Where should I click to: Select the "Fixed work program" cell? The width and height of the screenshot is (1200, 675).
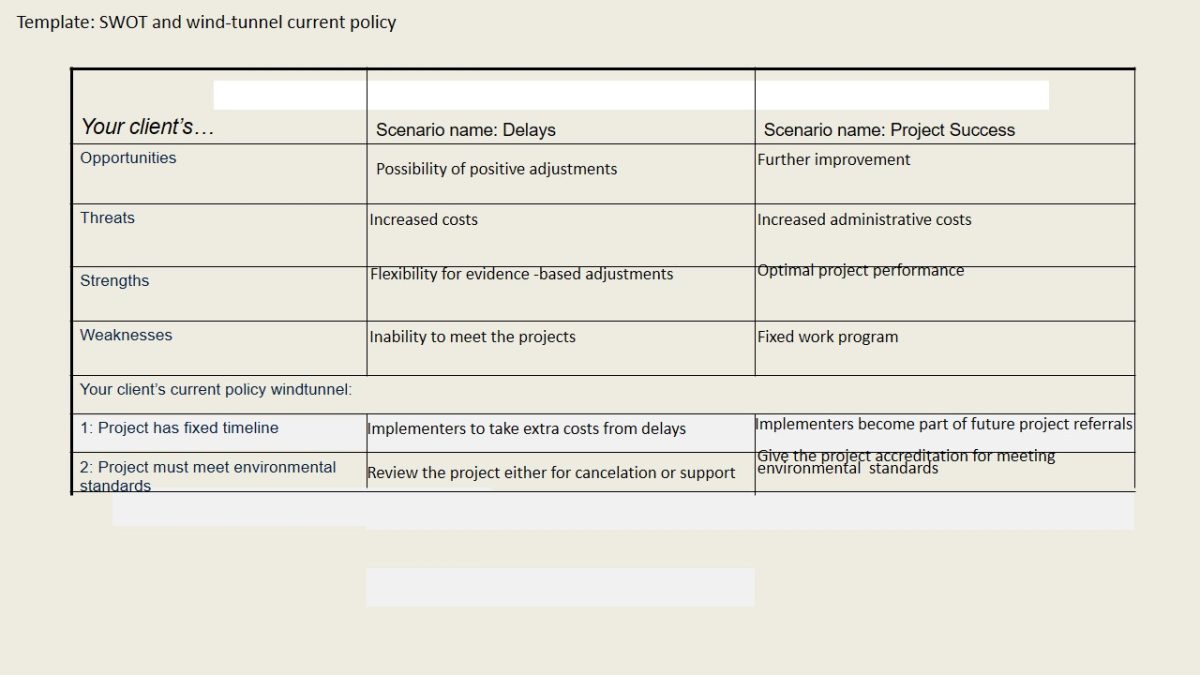(827, 337)
